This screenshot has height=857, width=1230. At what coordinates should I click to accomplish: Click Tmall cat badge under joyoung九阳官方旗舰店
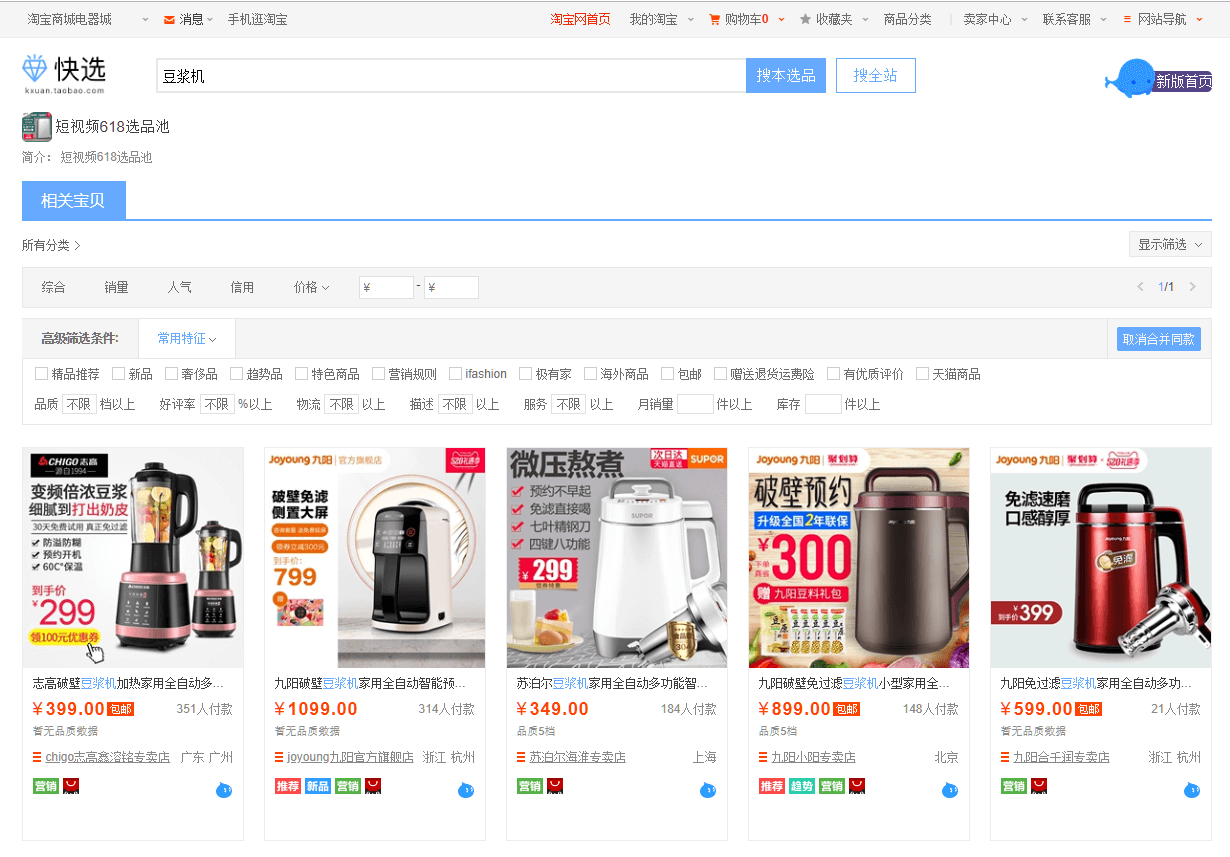(x=373, y=786)
